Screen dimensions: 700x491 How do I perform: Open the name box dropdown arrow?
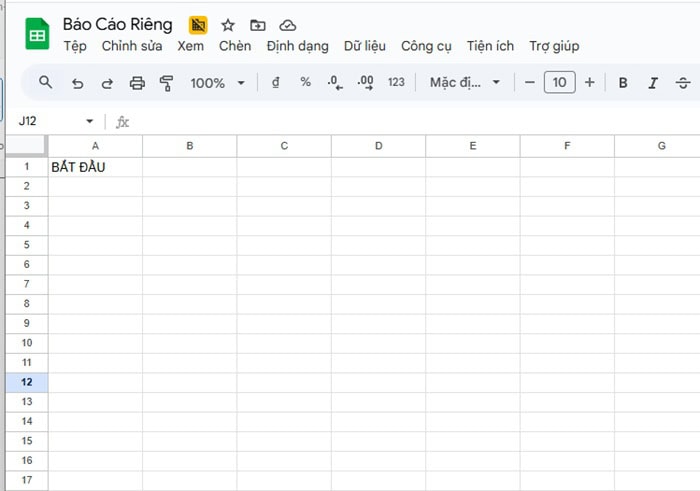[x=89, y=122]
